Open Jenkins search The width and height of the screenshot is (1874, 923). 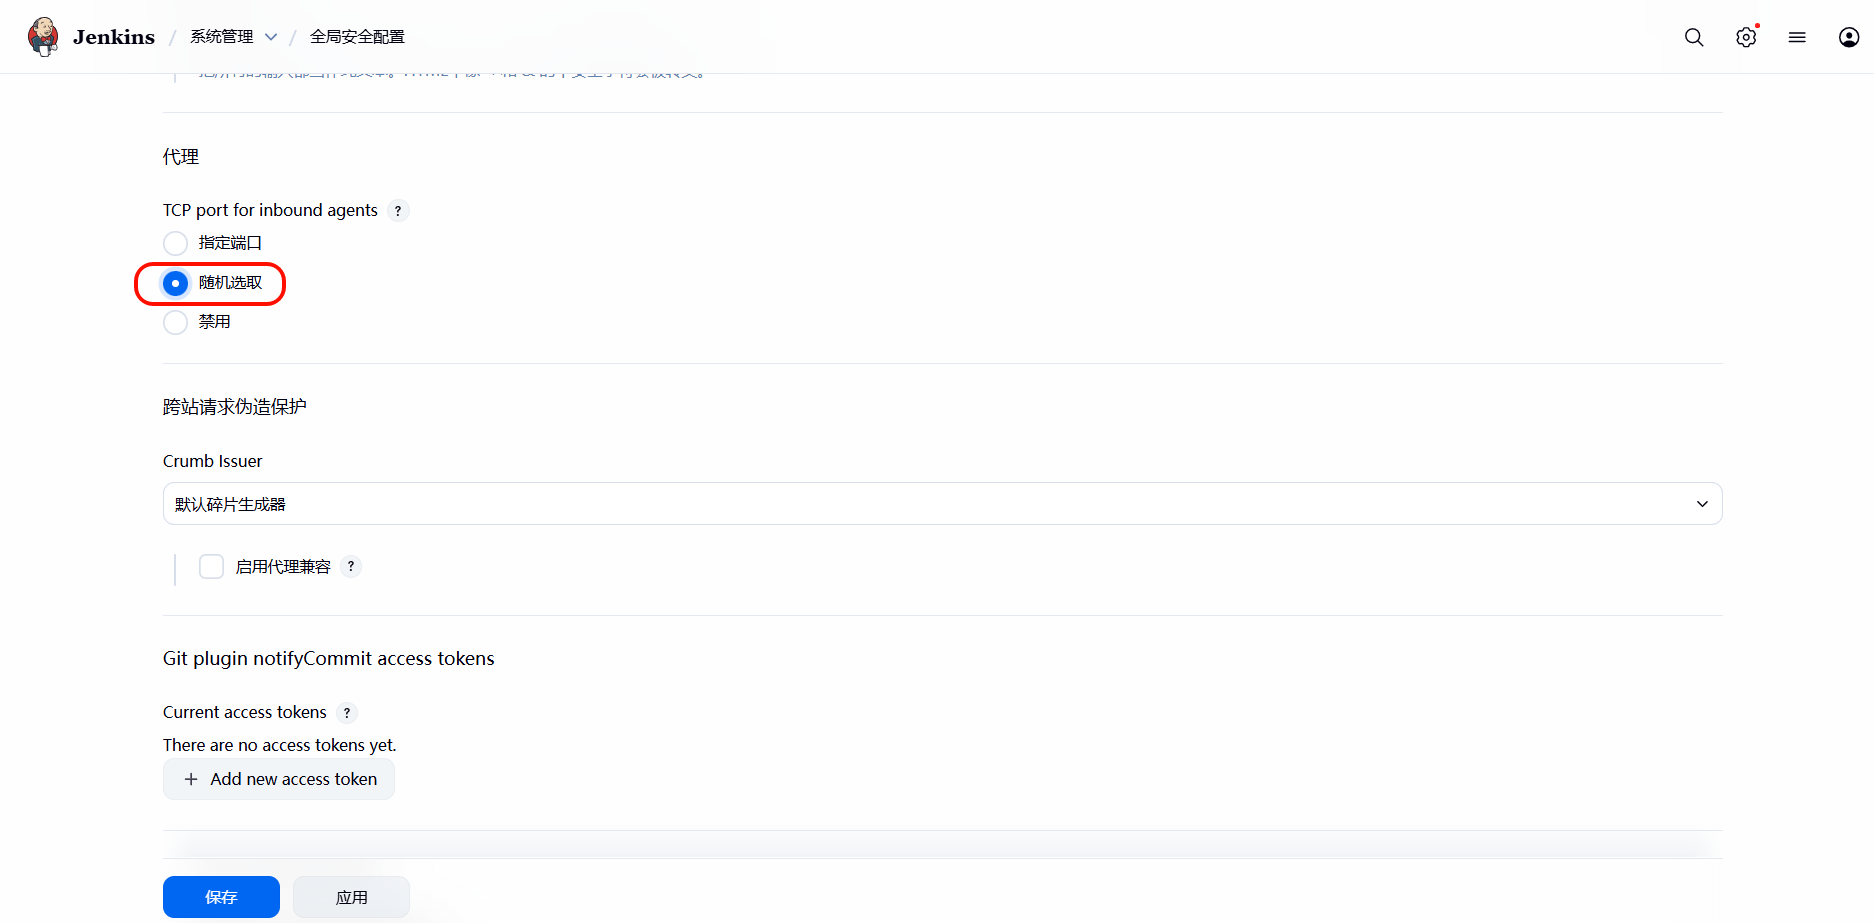pos(1694,37)
